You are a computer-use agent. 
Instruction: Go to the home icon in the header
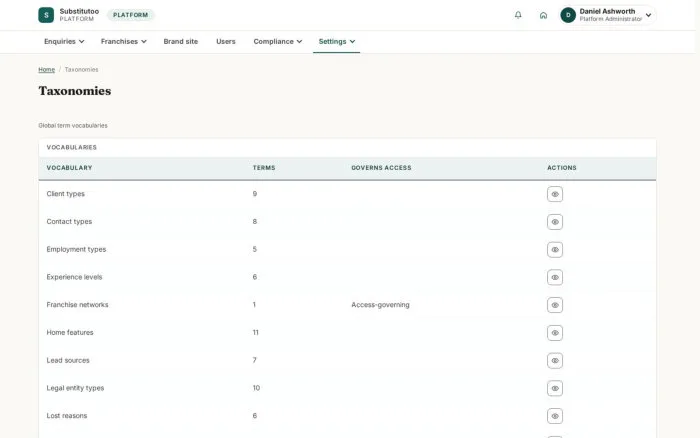coord(543,15)
